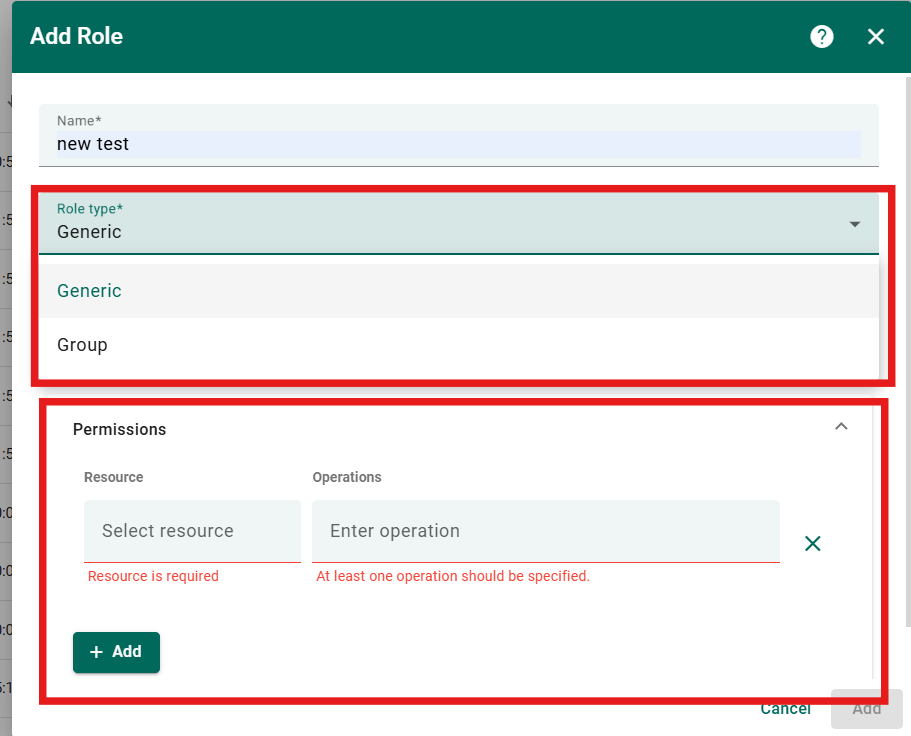Select the Generic role type option
This screenshot has height=736, width=911.
click(458, 290)
